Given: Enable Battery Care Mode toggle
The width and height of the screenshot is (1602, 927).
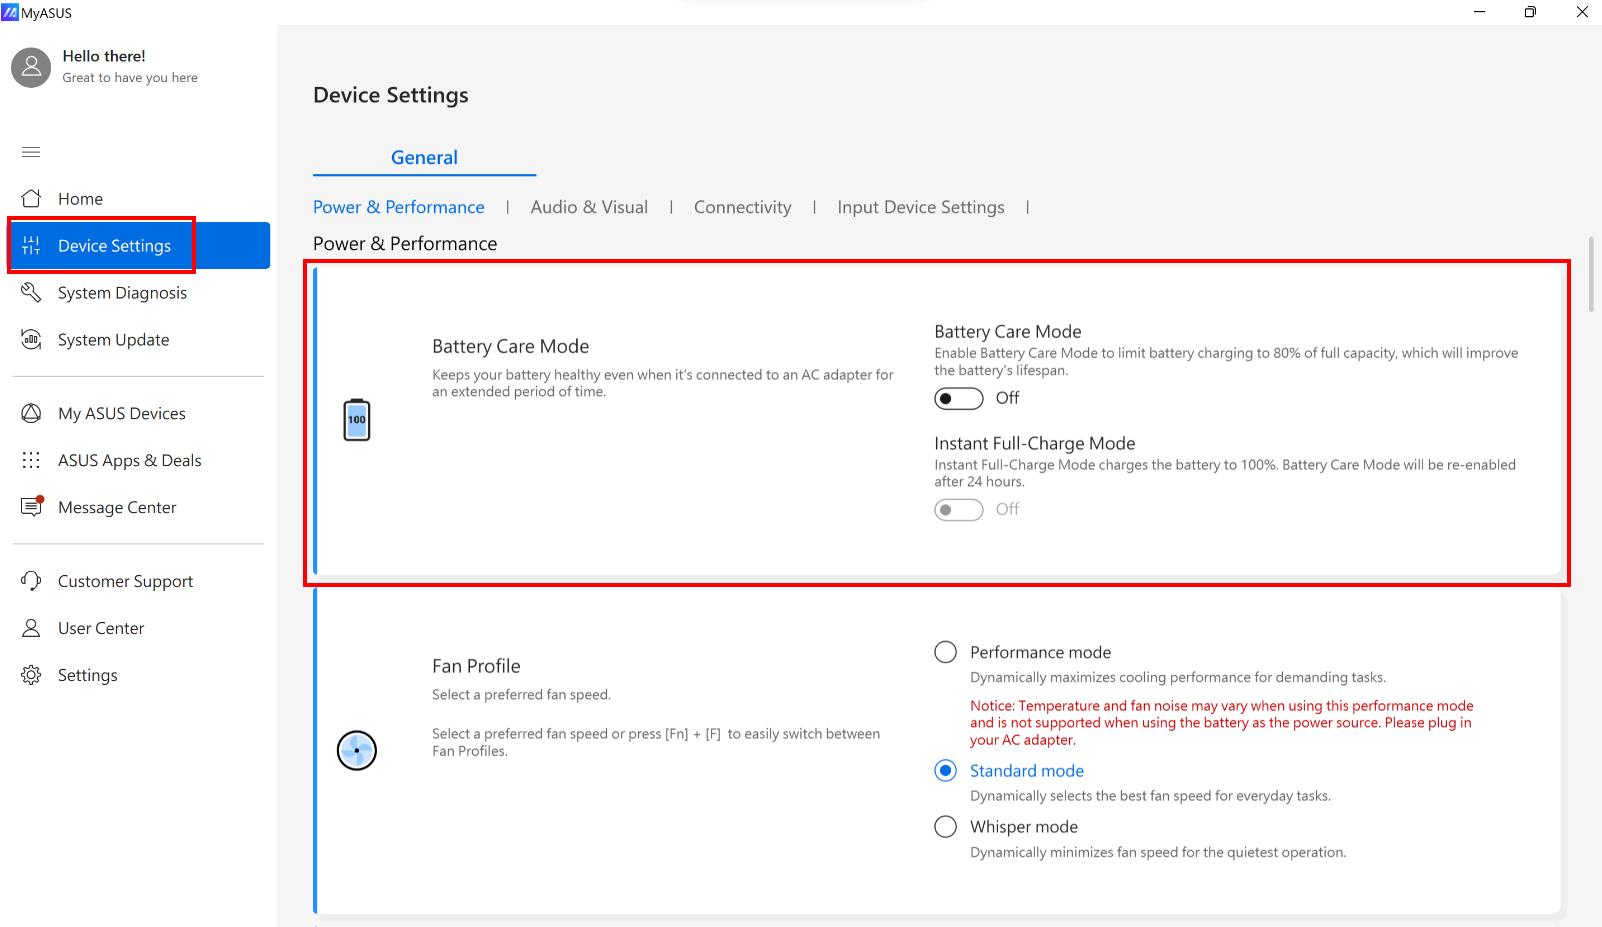Looking at the screenshot, I should (957, 398).
